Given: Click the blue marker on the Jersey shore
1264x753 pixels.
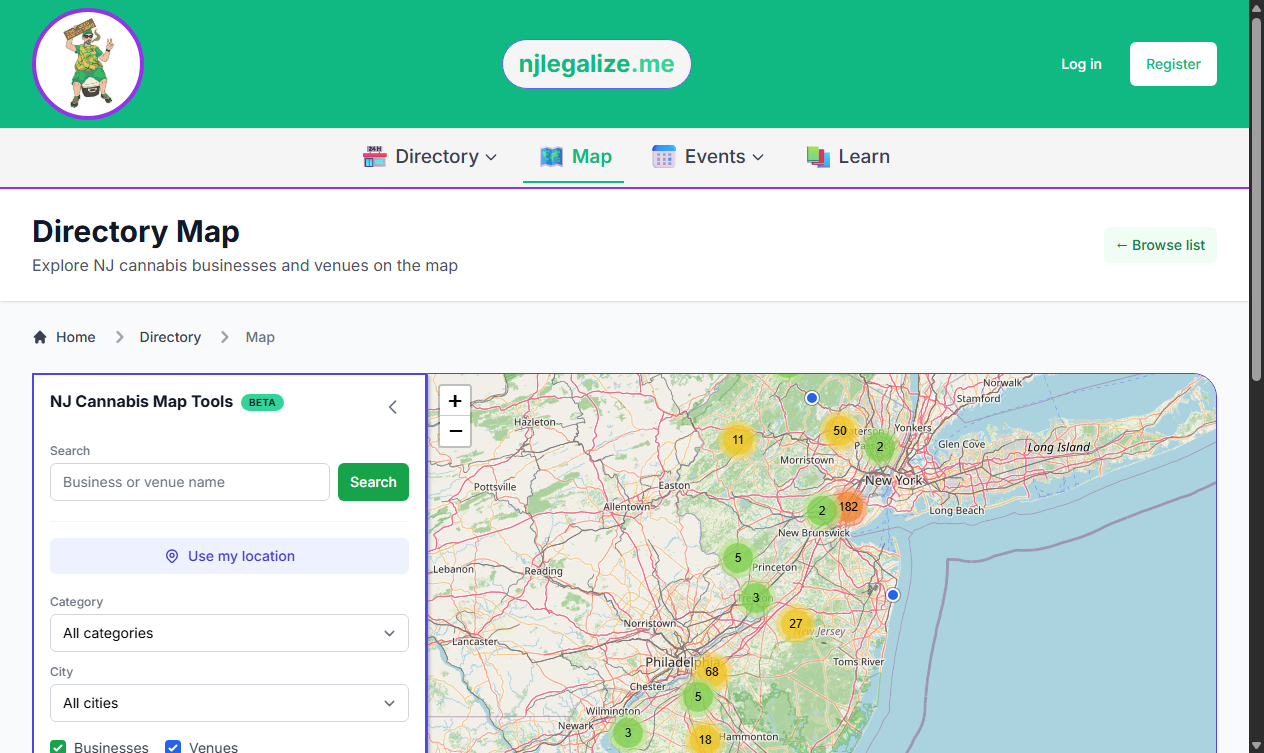Looking at the screenshot, I should (893, 595).
